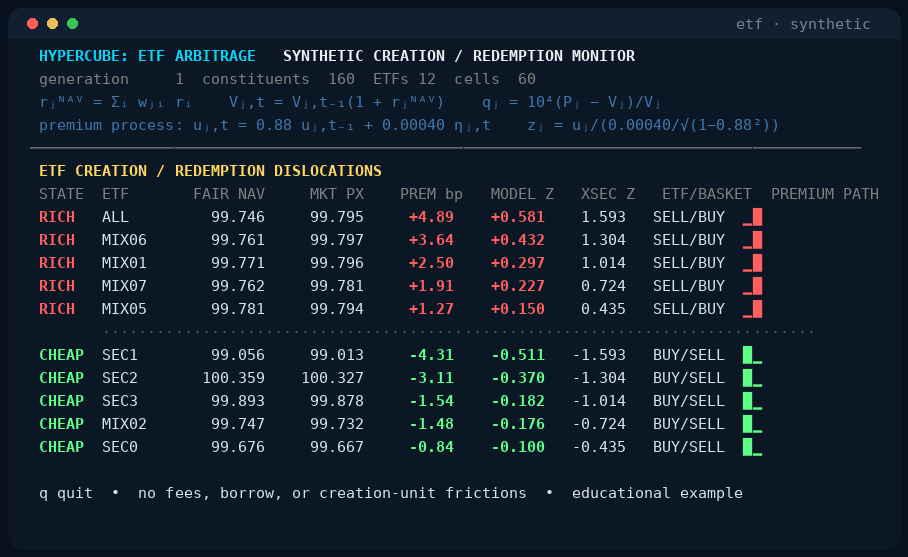Click the SEC3 row premium path sparkline
Viewport: 908px width, 557px height.
coord(752,401)
